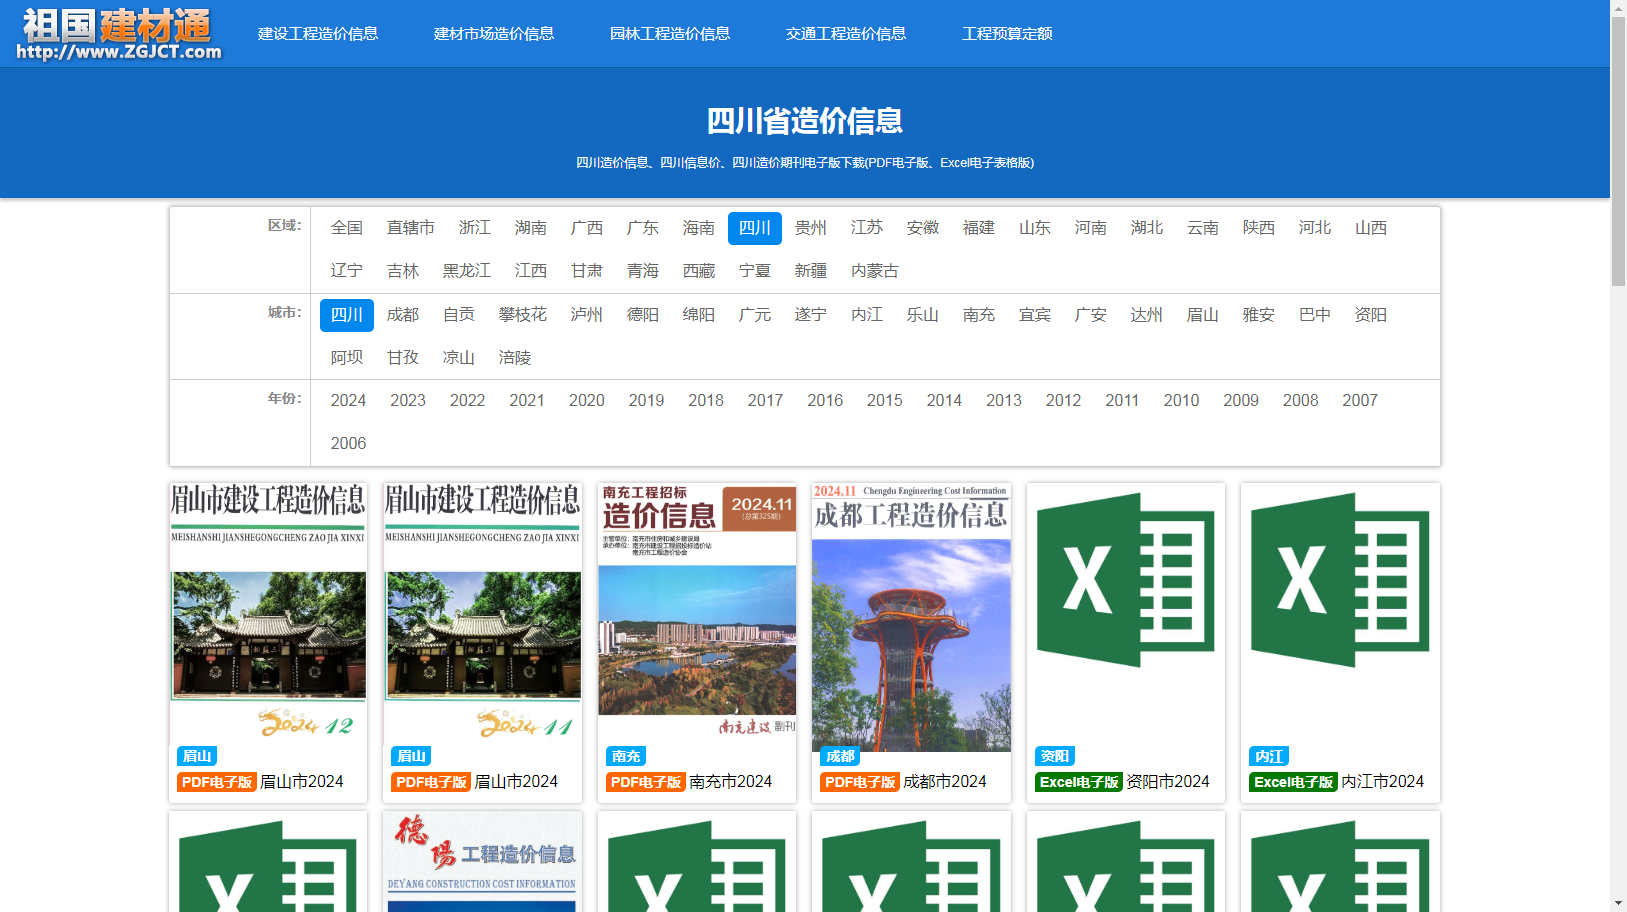Filter by city 成都
This screenshot has width=1627, height=912.
(x=403, y=315)
